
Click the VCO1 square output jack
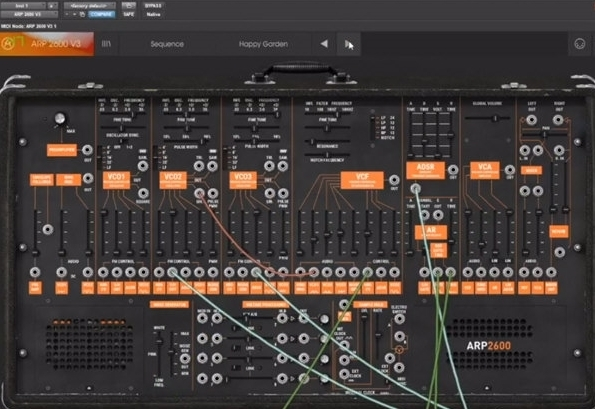coord(143,193)
